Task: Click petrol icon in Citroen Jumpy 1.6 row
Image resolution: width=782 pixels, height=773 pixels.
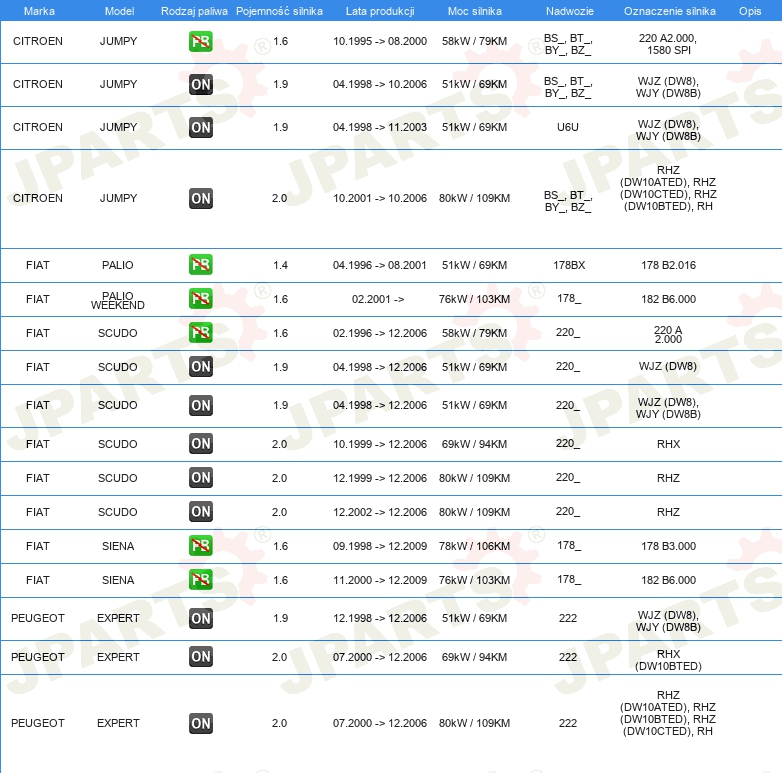Action: [x=201, y=41]
